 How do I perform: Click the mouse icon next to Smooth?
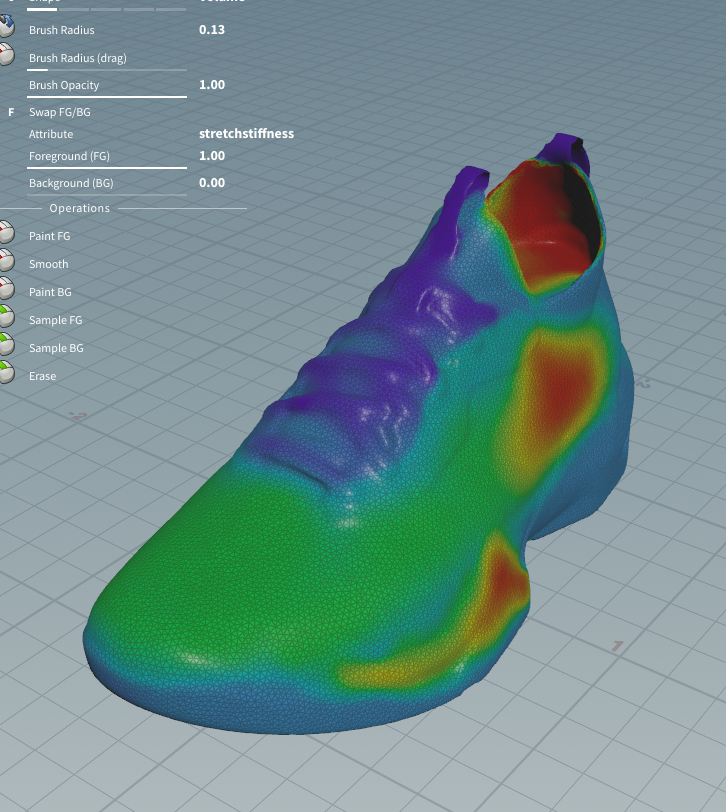point(7,260)
